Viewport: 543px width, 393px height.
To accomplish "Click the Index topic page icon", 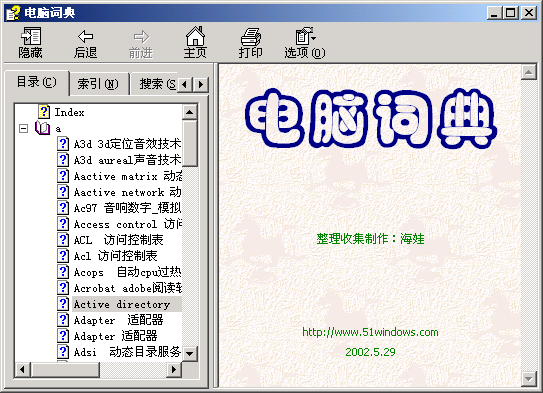I will tap(44, 112).
